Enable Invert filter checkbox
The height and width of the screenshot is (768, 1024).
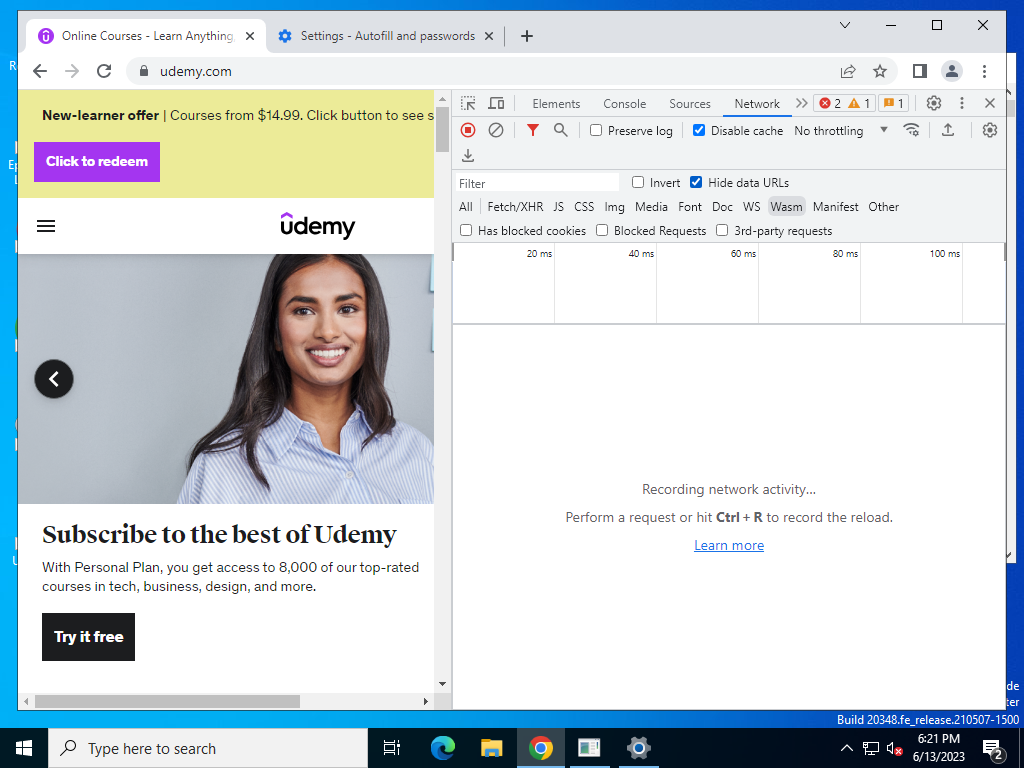coord(638,182)
